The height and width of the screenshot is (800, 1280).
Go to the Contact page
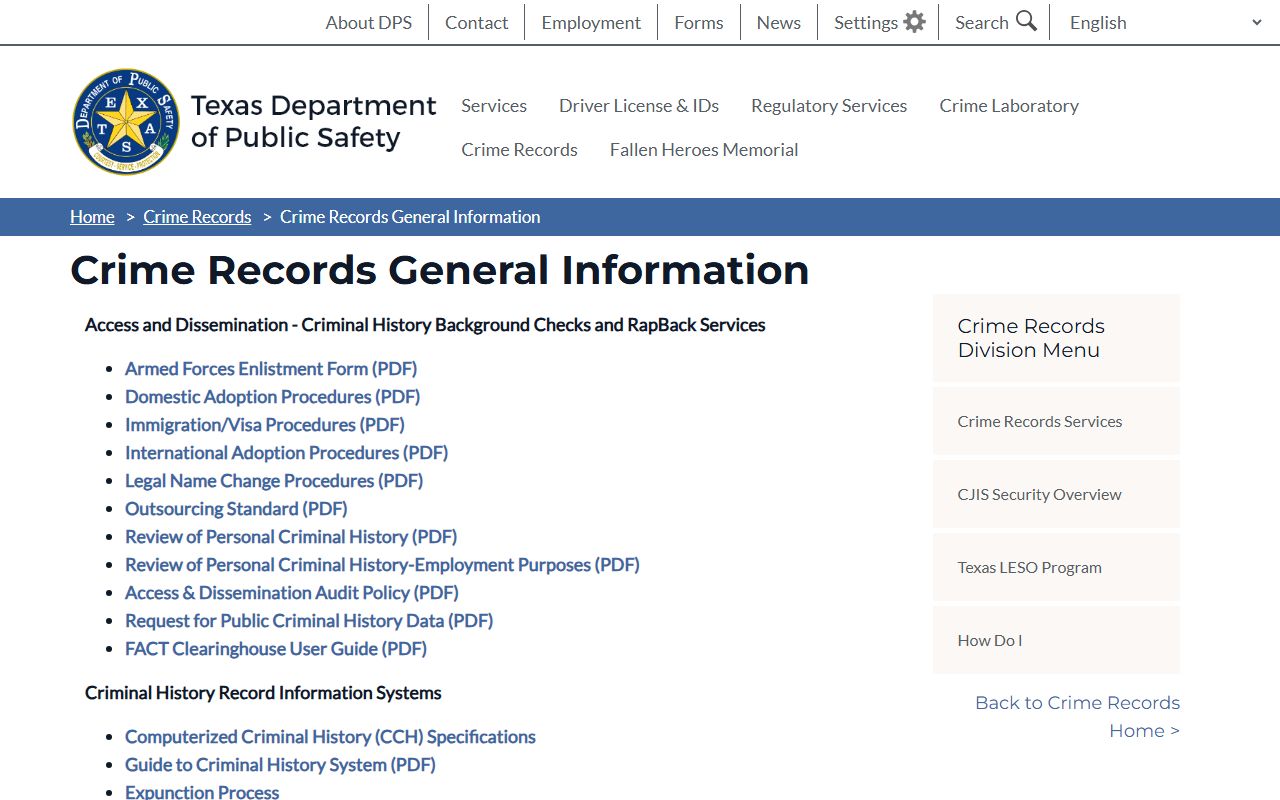coord(476,22)
